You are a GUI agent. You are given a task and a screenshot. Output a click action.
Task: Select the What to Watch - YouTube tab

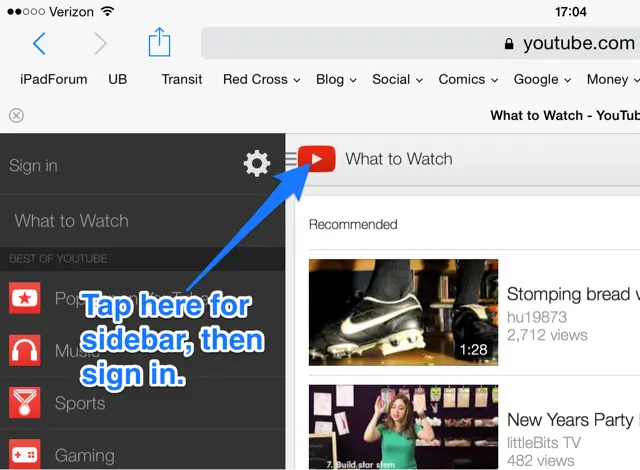565,115
